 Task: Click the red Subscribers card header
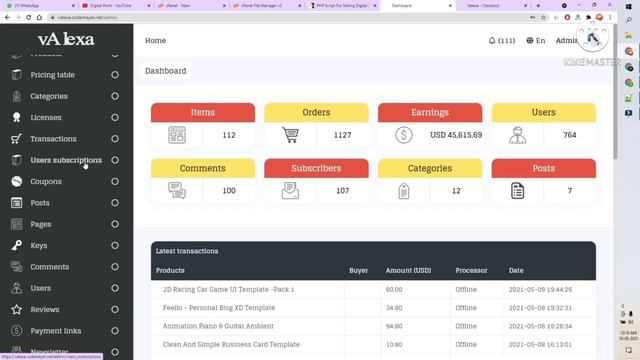click(316, 168)
